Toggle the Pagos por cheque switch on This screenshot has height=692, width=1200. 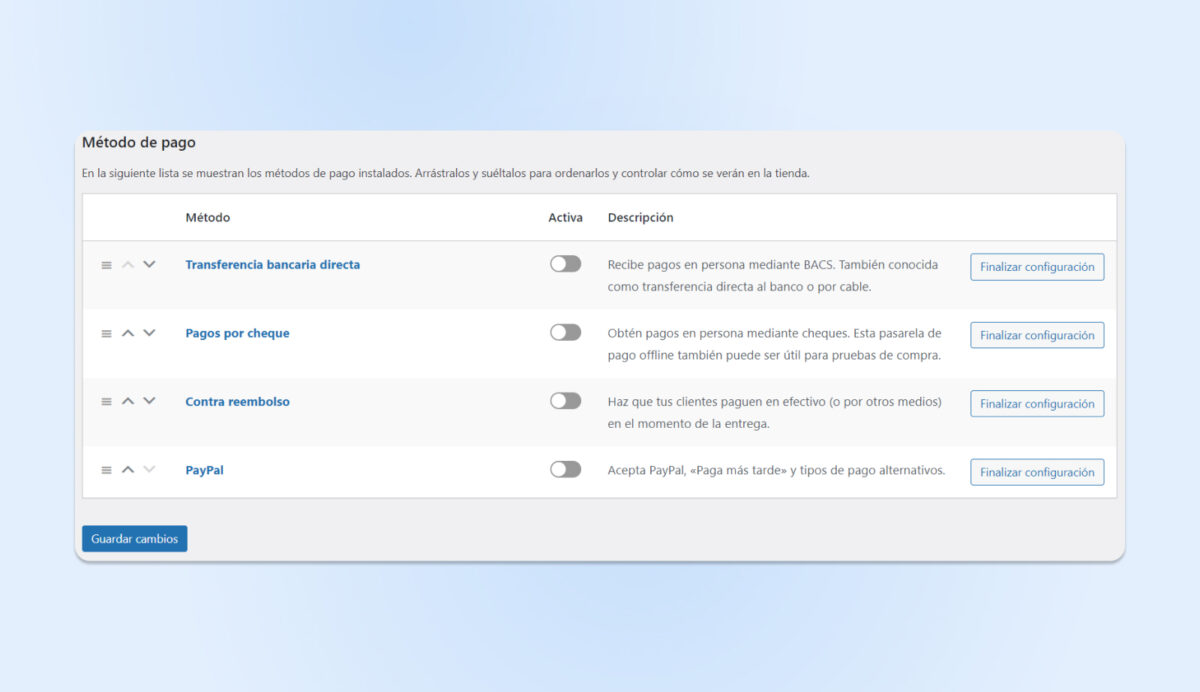(565, 331)
